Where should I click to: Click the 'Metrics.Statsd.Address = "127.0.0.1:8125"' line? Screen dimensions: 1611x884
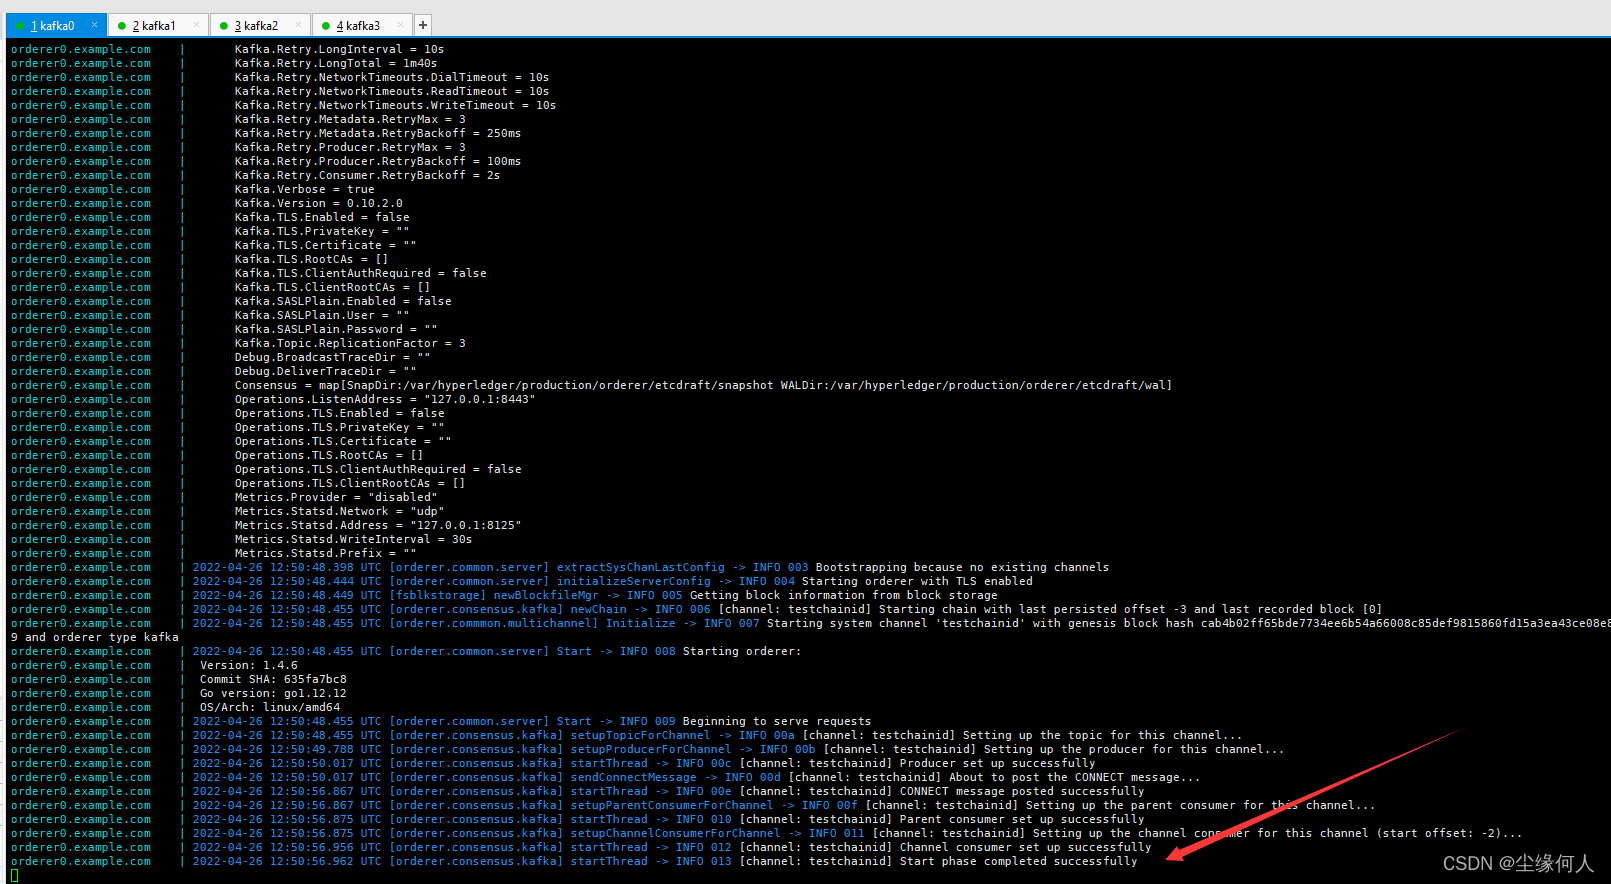click(x=378, y=525)
